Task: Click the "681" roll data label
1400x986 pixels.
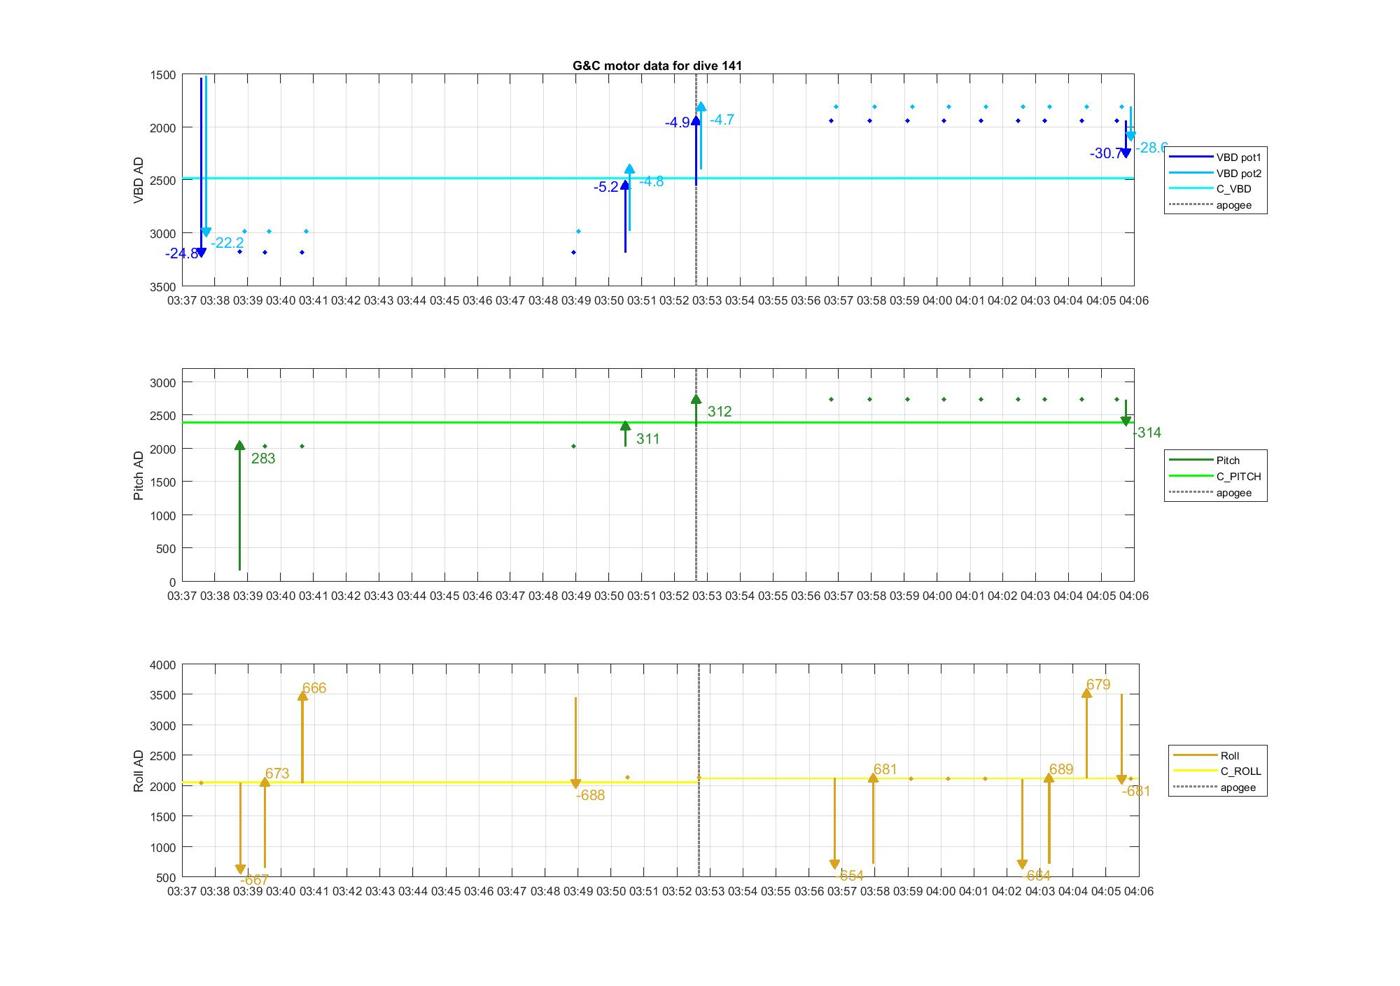Action: 885,770
